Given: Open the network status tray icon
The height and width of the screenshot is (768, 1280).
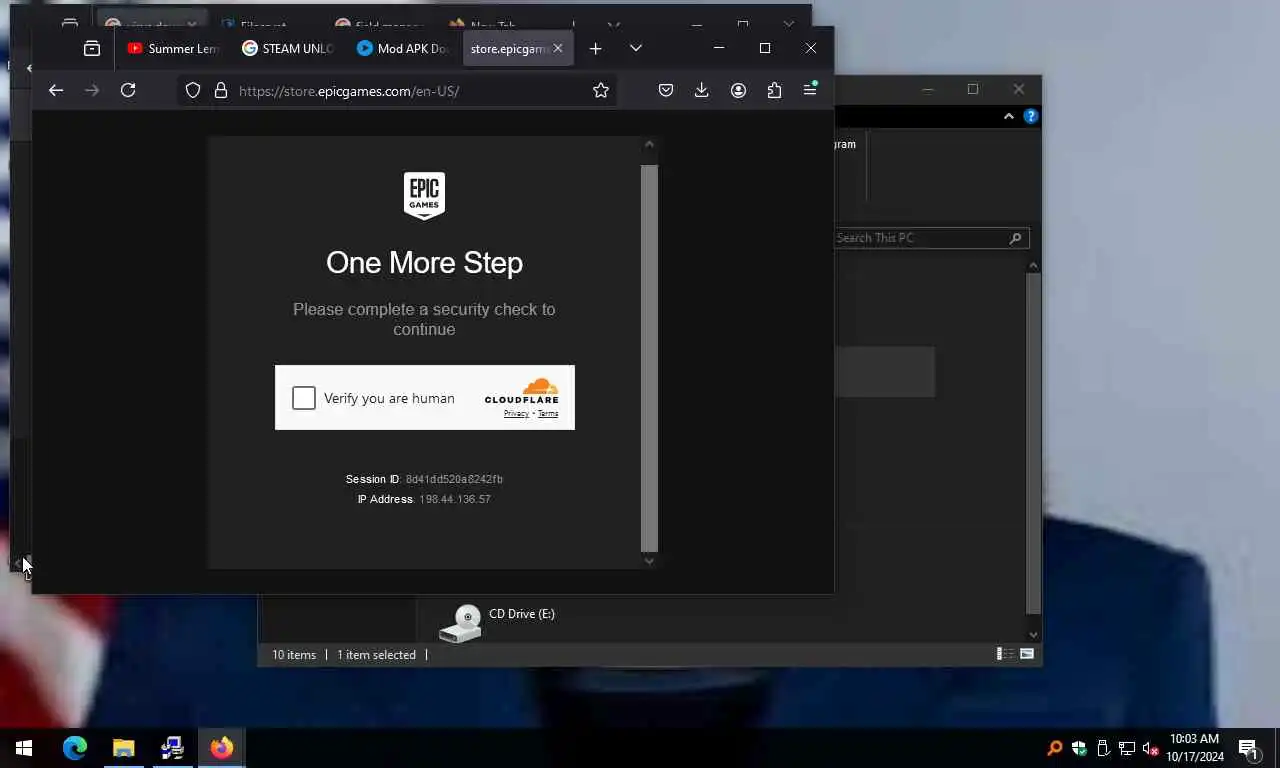Looking at the screenshot, I should [1127, 748].
